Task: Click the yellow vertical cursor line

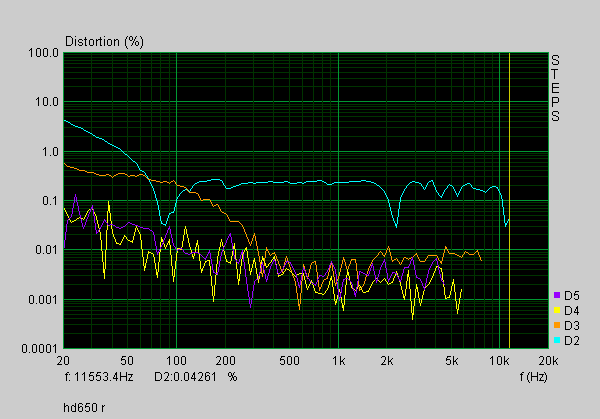Action: point(509,201)
